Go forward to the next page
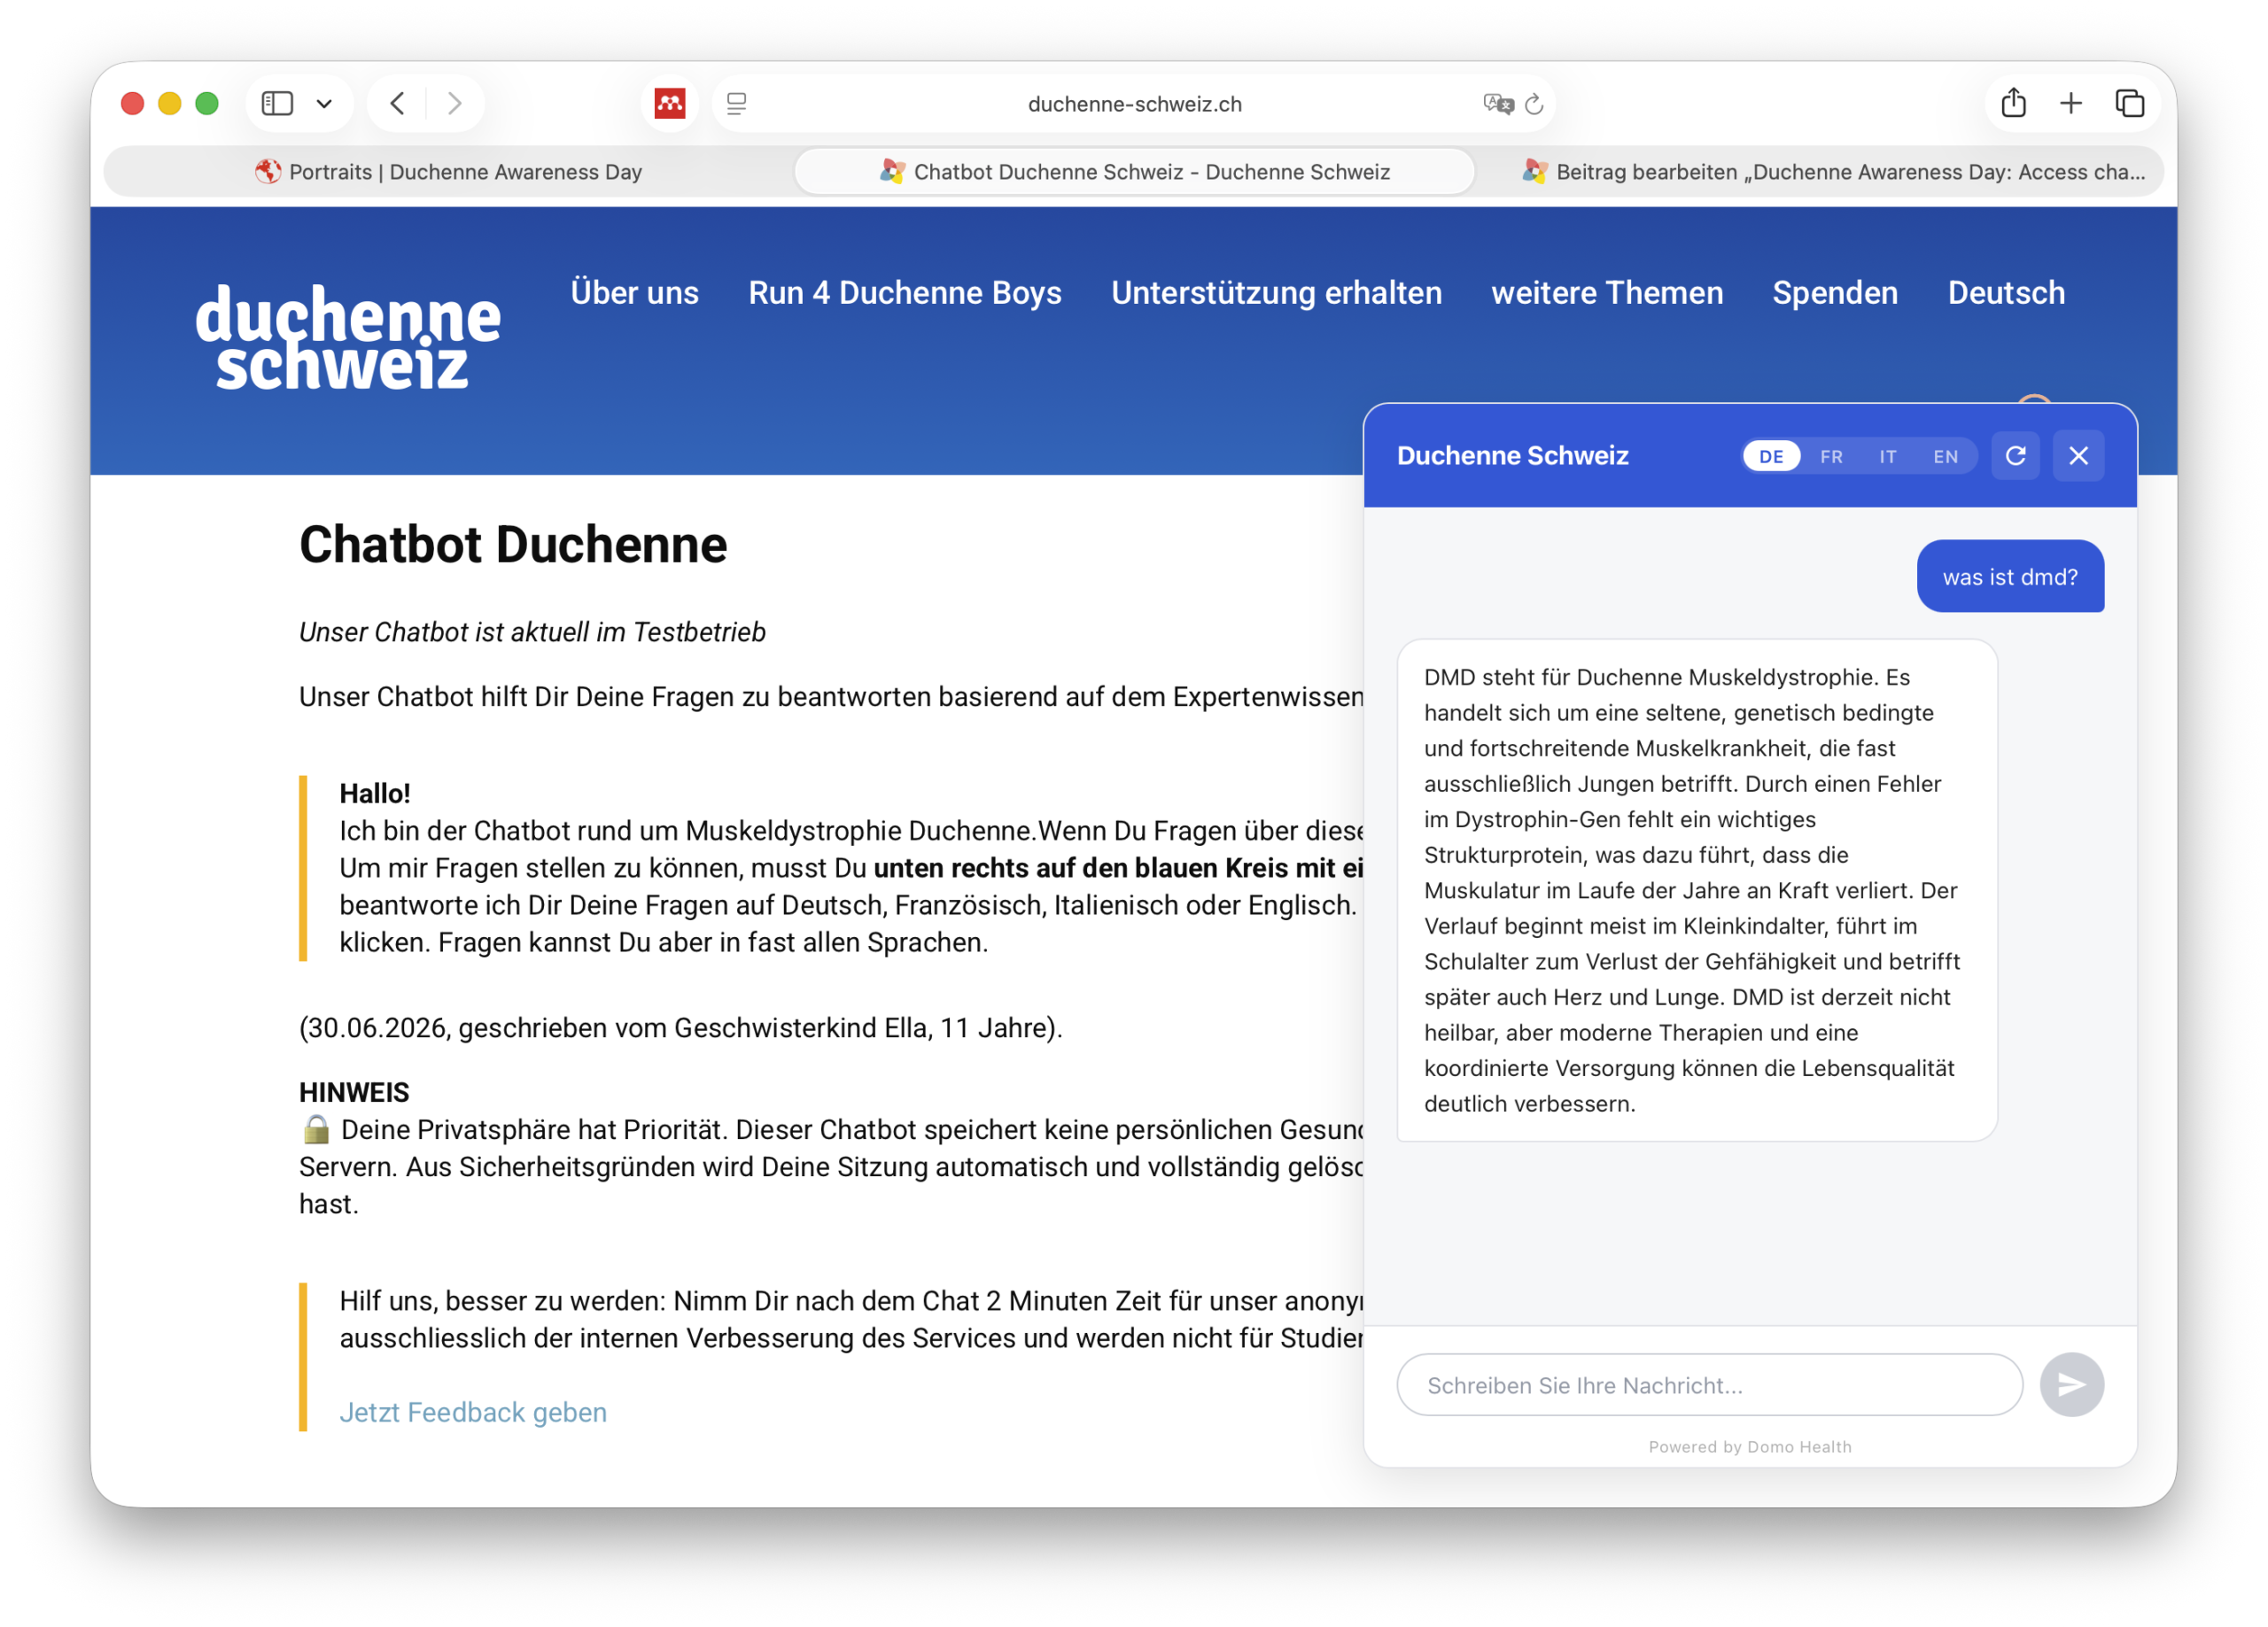The height and width of the screenshot is (1627, 2268). (x=455, y=103)
